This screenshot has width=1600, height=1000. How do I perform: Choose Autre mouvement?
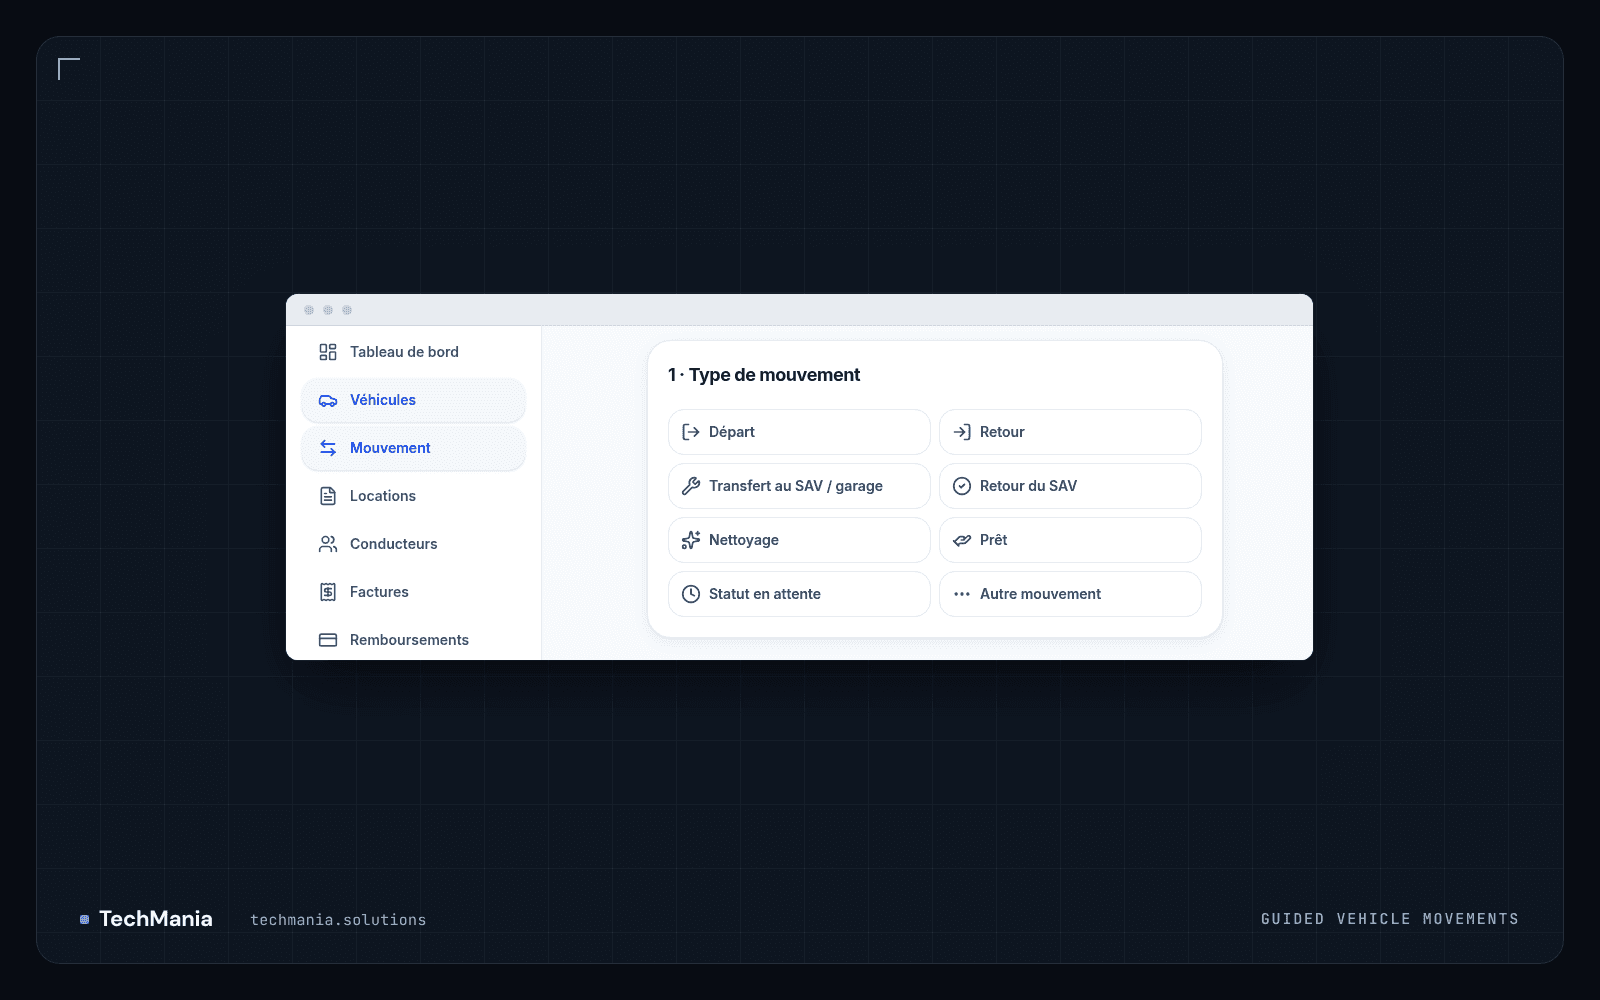(x=1070, y=594)
